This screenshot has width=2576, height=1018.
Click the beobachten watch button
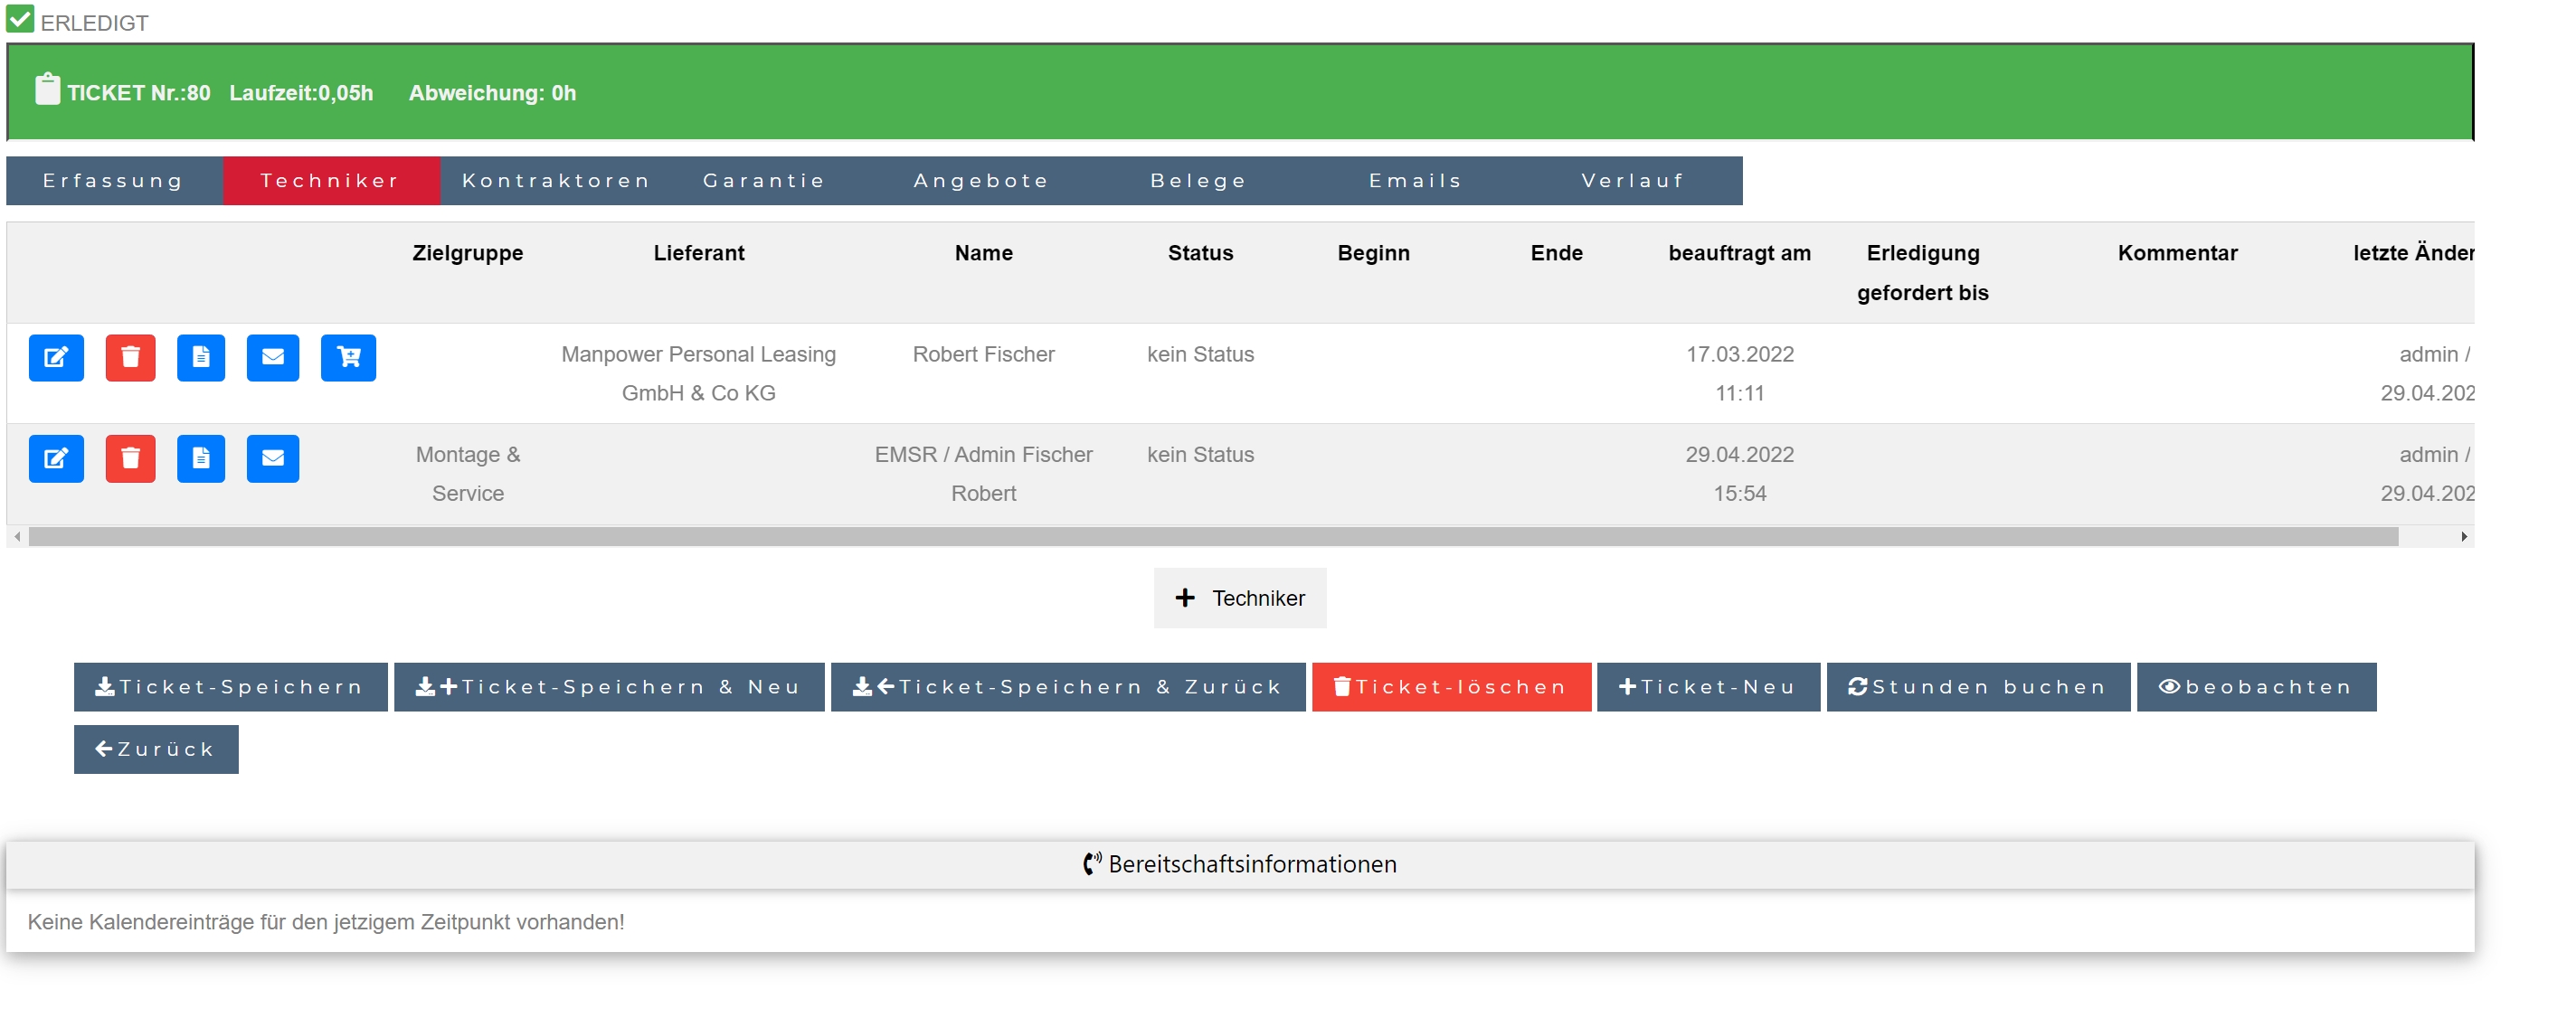2255,687
